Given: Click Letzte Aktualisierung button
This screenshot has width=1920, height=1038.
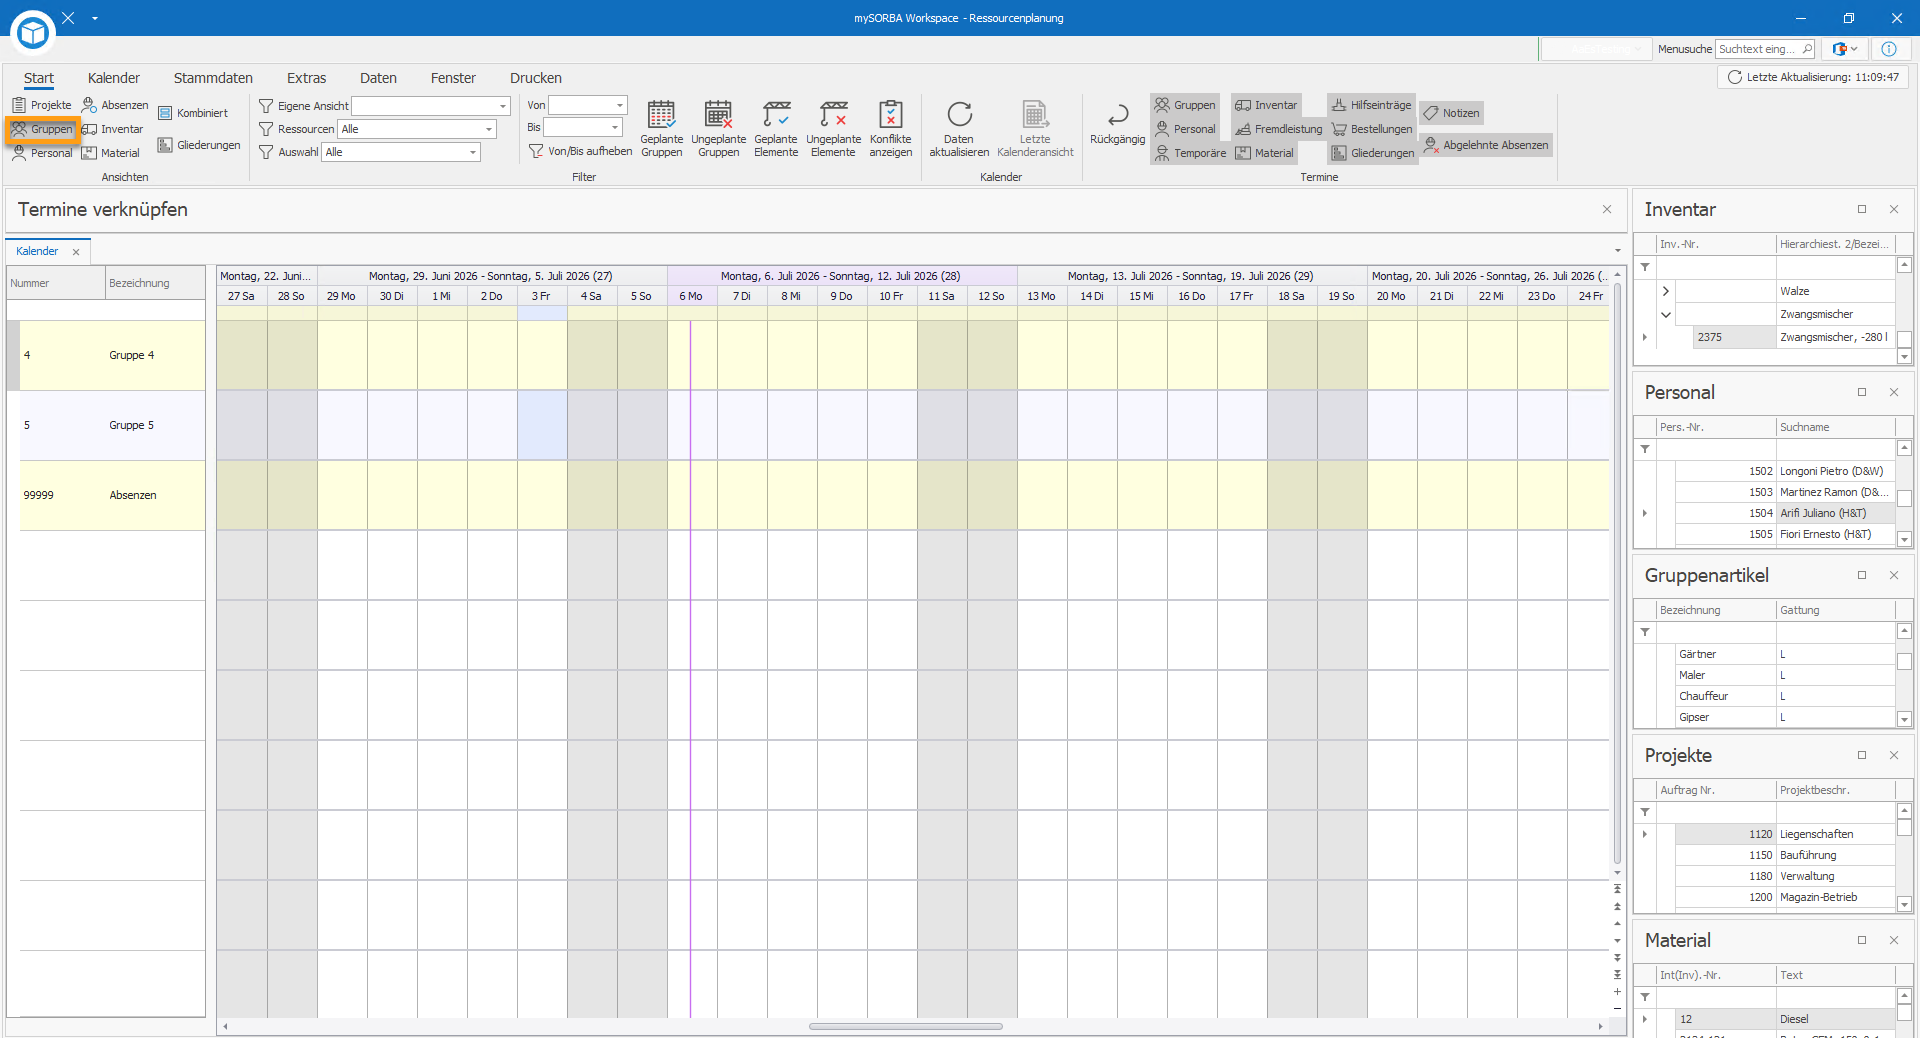Looking at the screenshot, I should (1813, 77).
